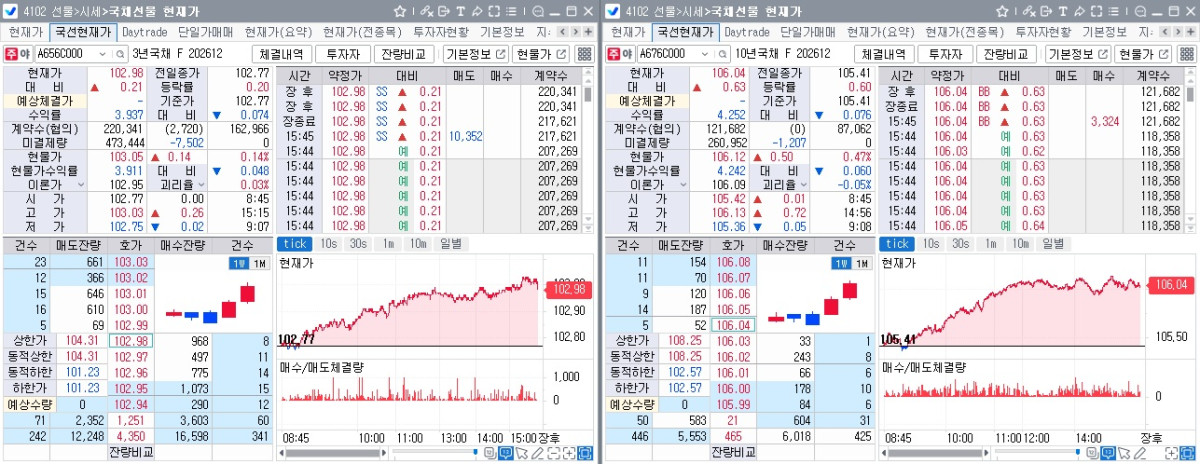This screenshot has width=1200, height=464.
Task: Adjust the left chart zoom slider handle
Action: click(x=475, y=451)
